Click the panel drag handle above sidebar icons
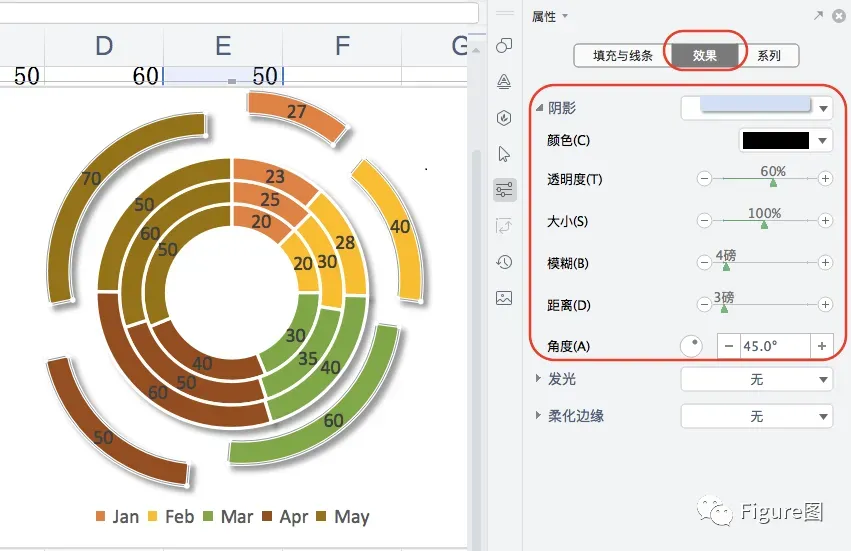The height and width of the screenshot is (551, 851). [x=504, y=12]
